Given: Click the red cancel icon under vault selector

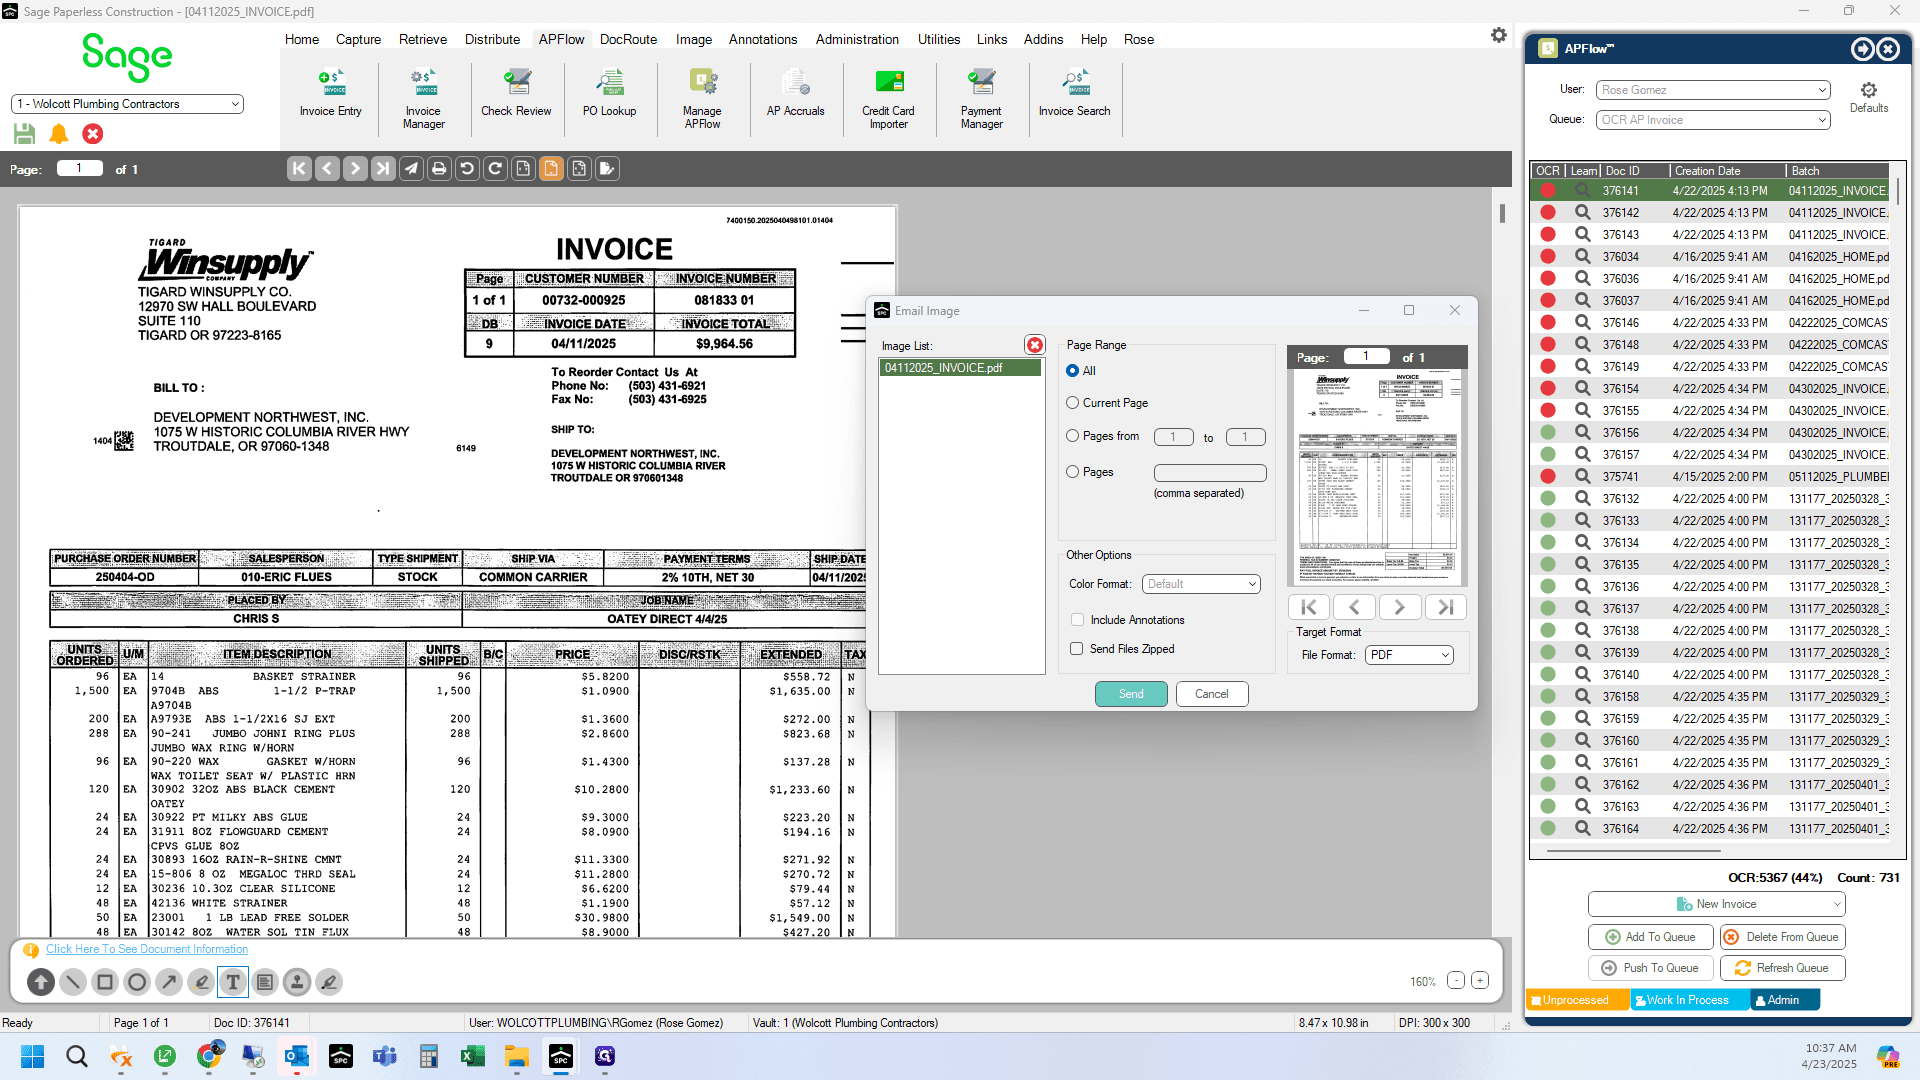Looking at the screenshot, I should [x=93, y=133].
